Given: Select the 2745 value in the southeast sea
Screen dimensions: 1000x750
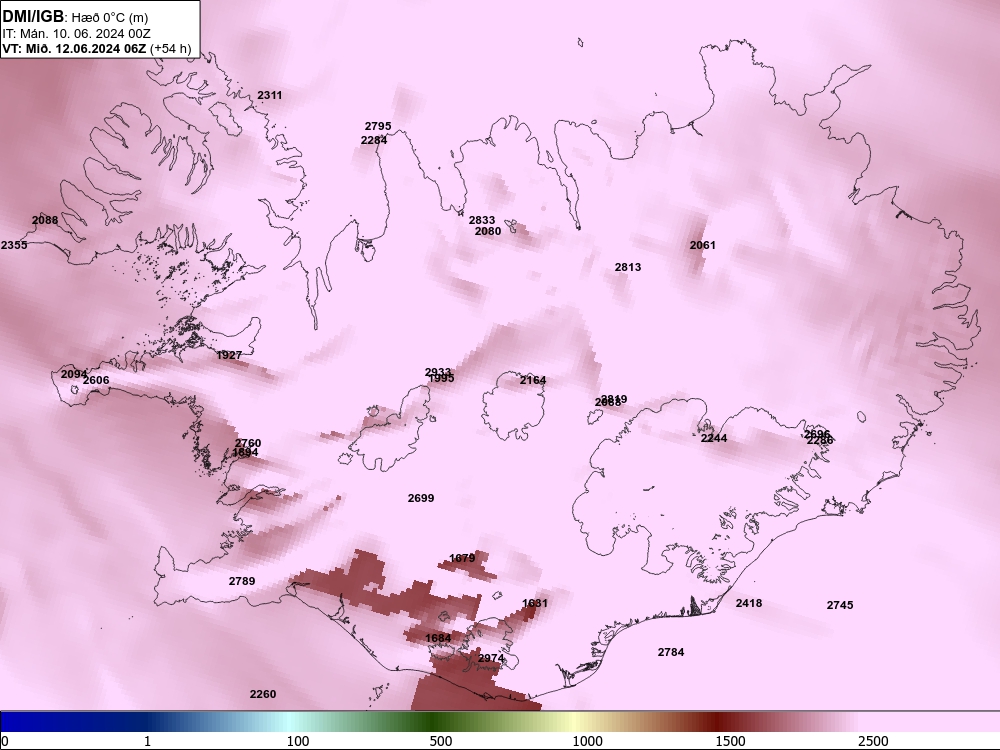Looking at the screenshot, I should coord(840,605).
